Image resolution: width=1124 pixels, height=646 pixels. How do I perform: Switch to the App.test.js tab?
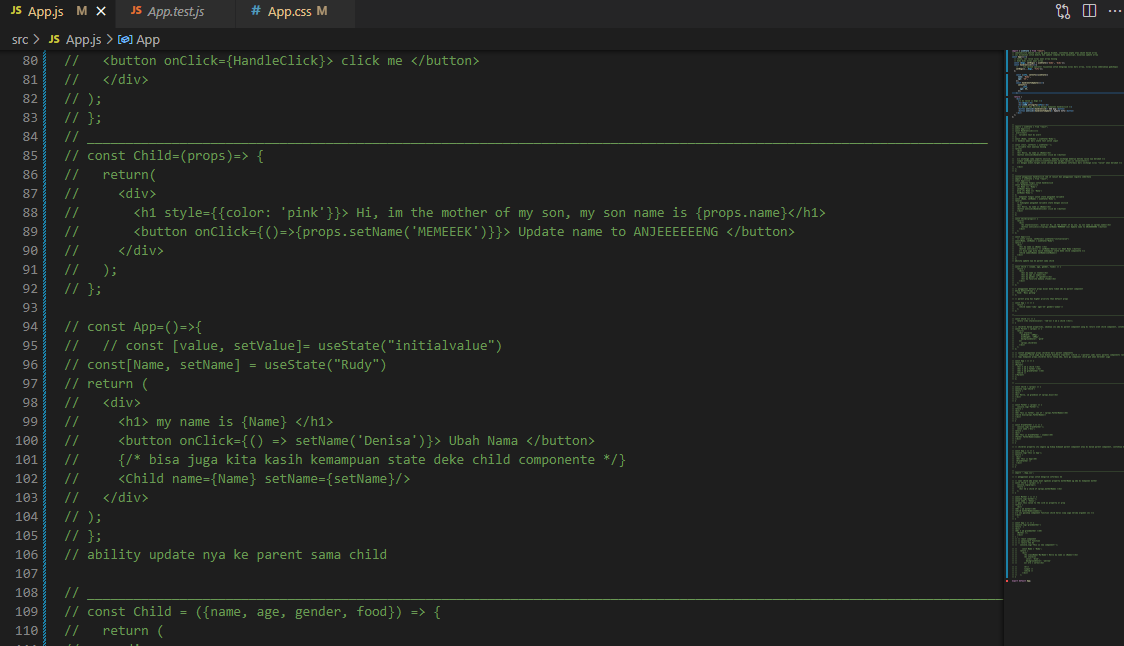(x=175, y=11)
